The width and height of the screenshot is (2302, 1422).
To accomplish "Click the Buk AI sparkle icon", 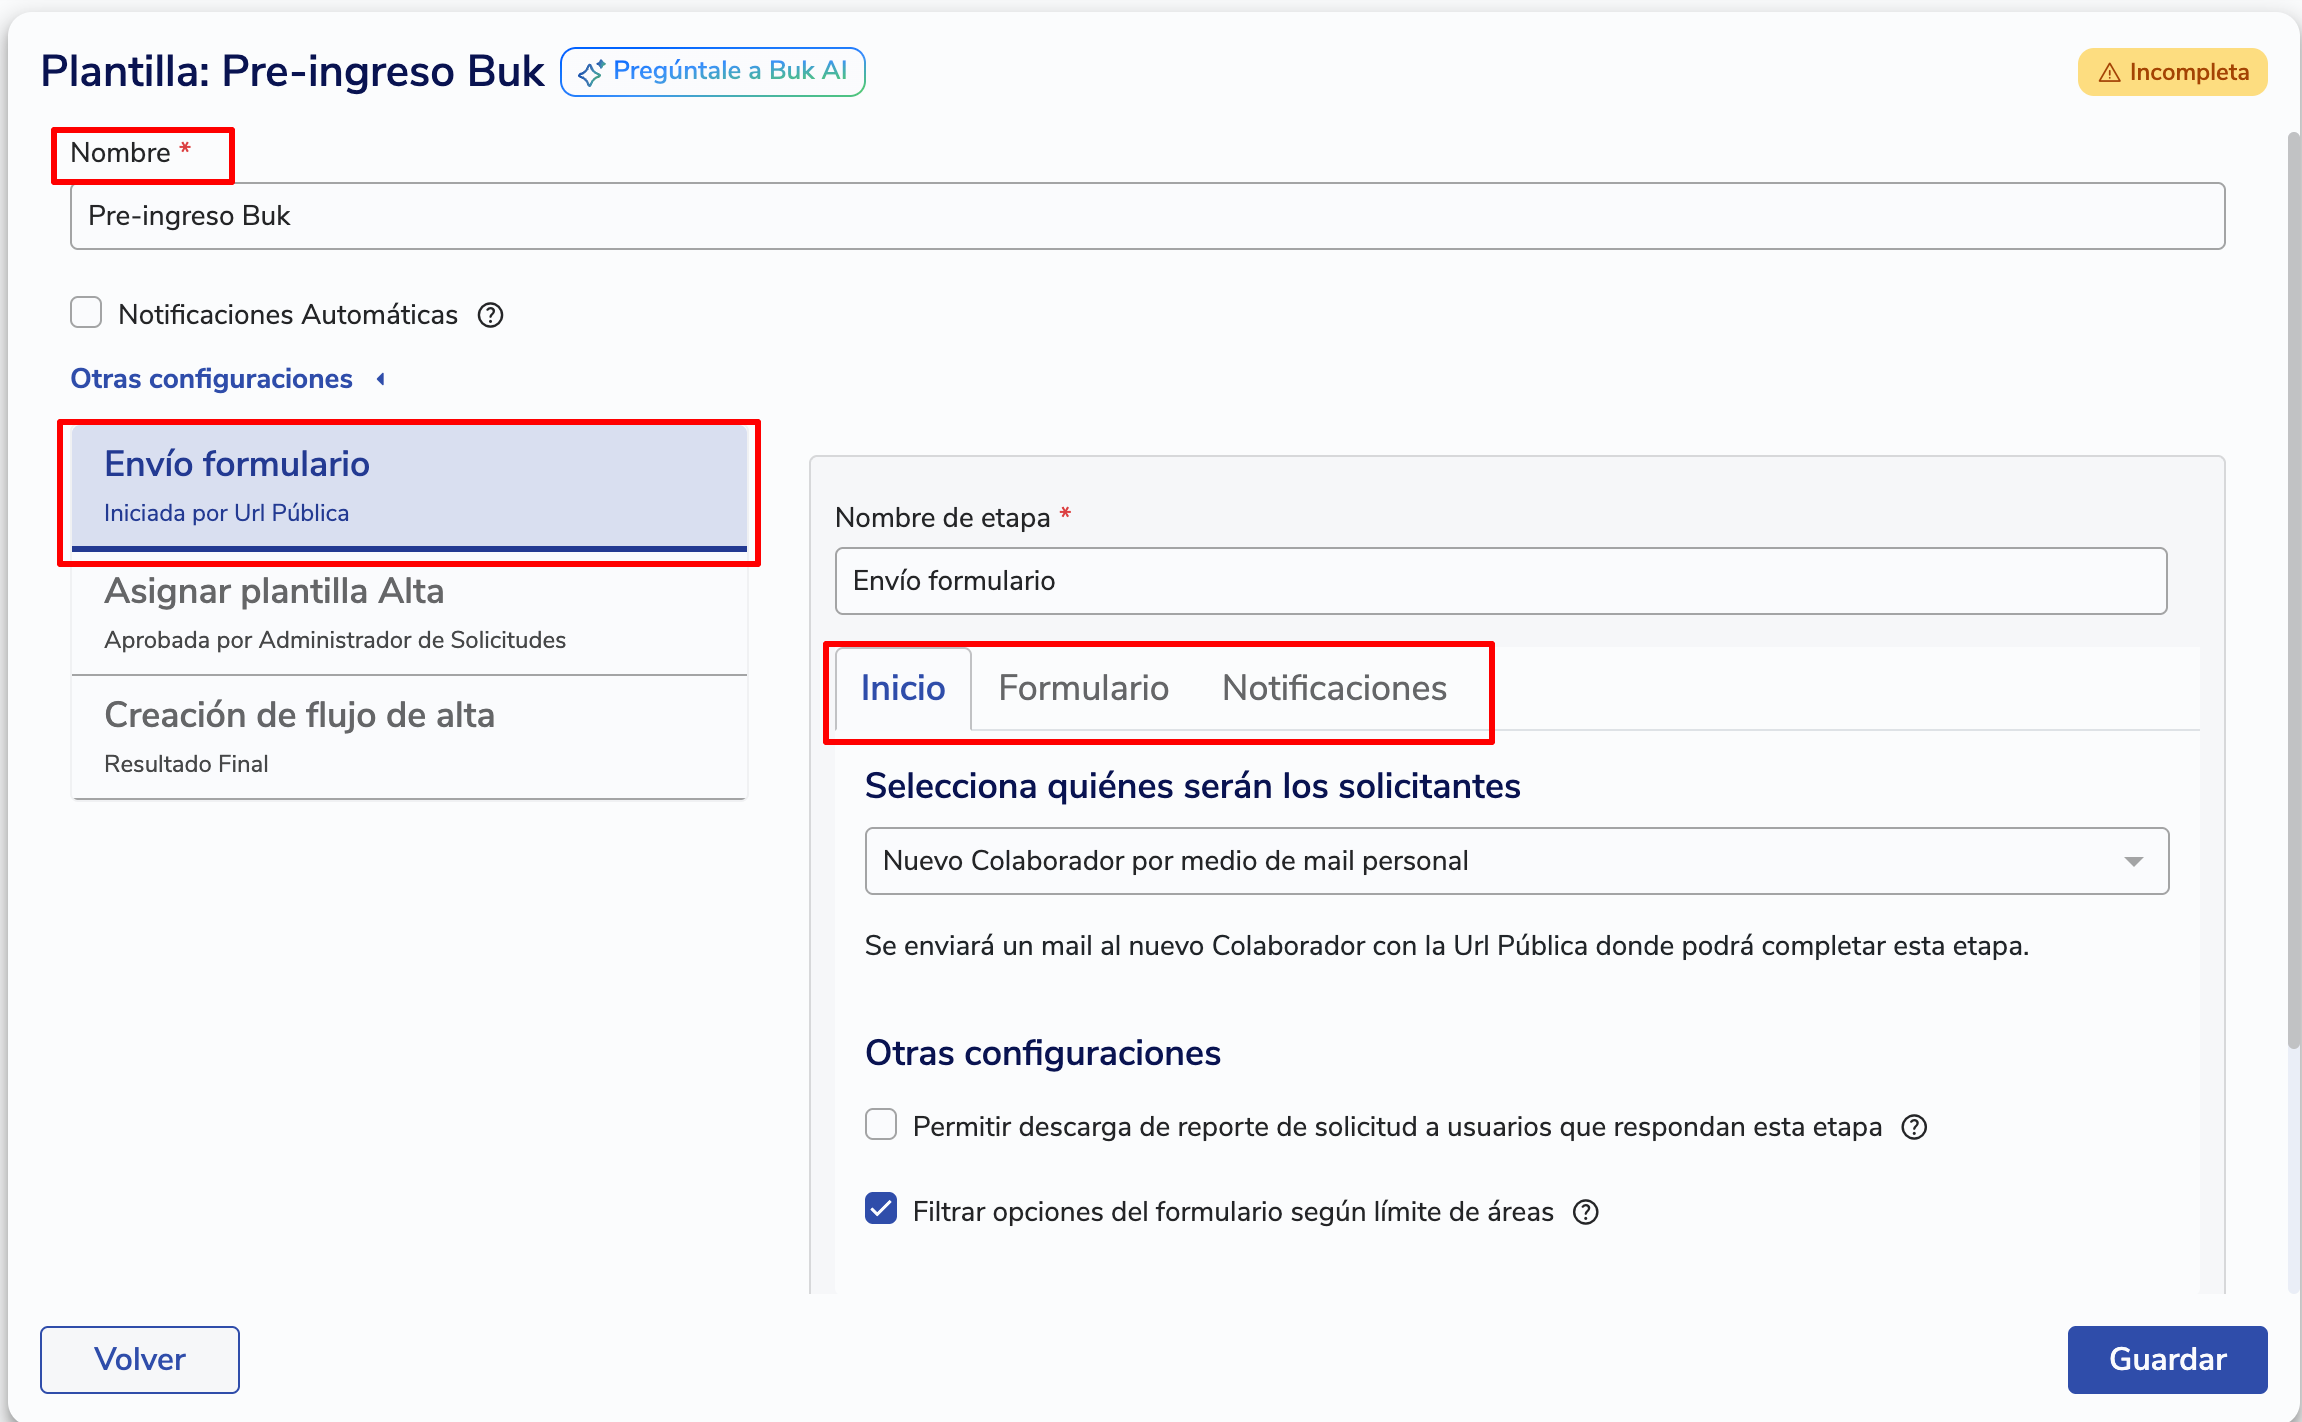I will [591, 72].
